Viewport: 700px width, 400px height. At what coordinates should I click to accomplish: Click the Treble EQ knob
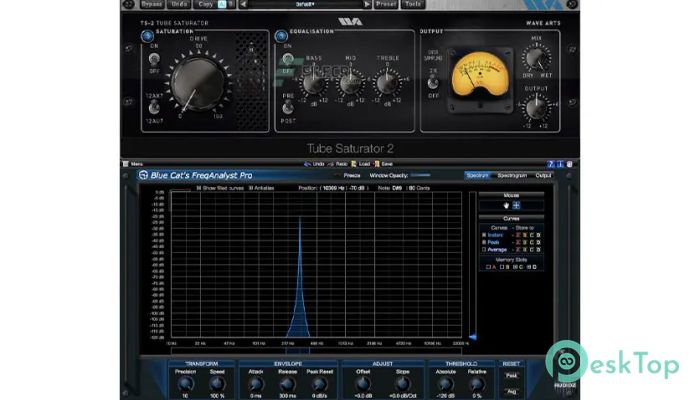pyautogui.click(x=387, y=83)
